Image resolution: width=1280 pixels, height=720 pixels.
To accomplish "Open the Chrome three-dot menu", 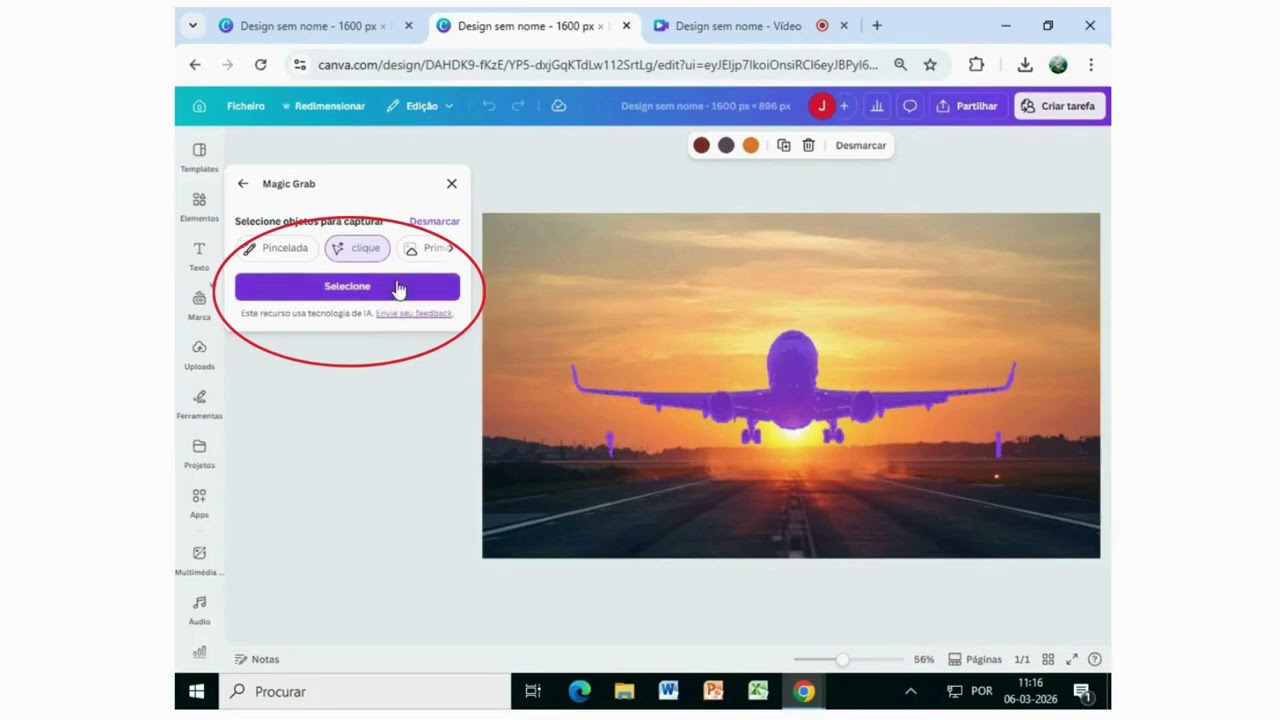I will point(1091,65).
